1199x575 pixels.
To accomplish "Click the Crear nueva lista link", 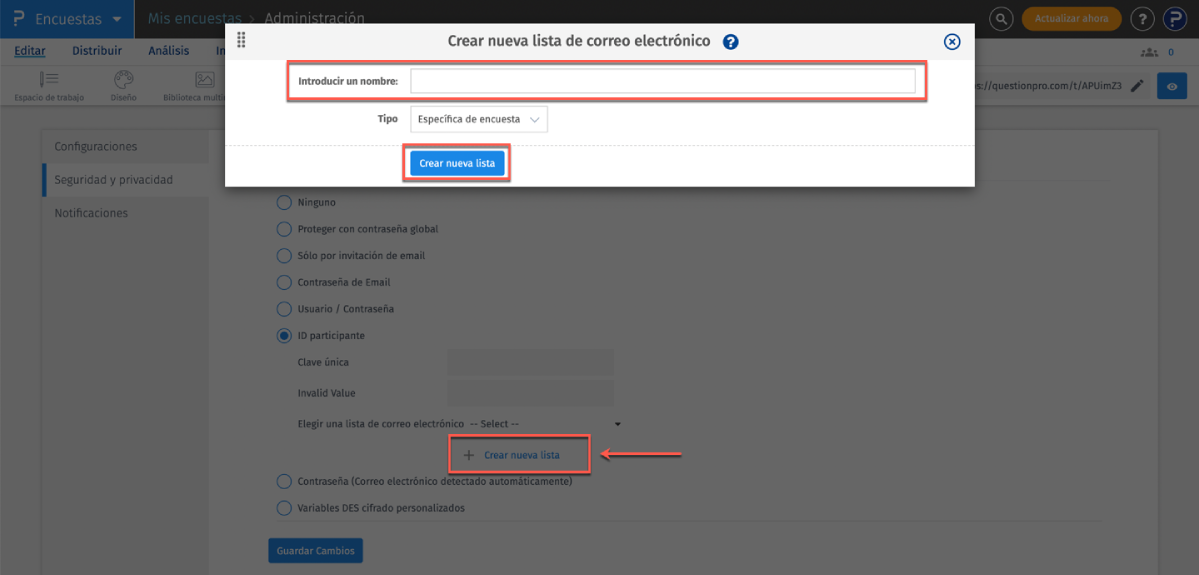I will pos(522,455).
